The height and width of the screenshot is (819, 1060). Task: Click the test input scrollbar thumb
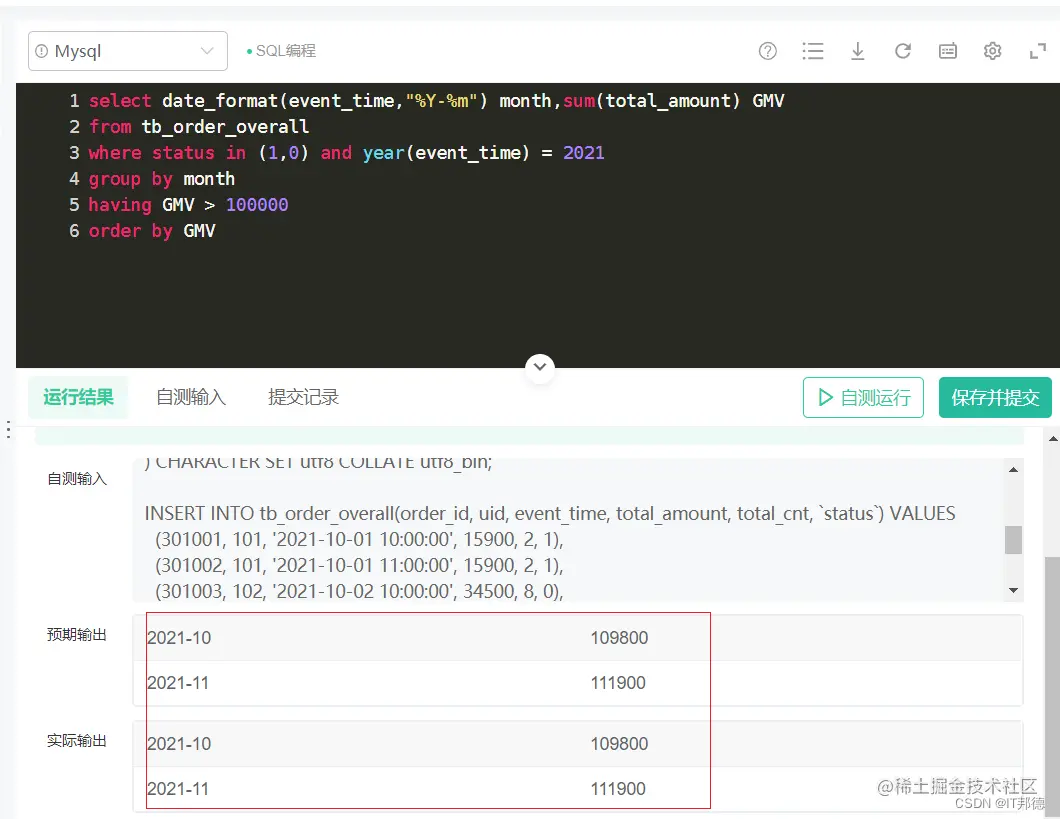pyautogui.click(x=1013, y=540)
